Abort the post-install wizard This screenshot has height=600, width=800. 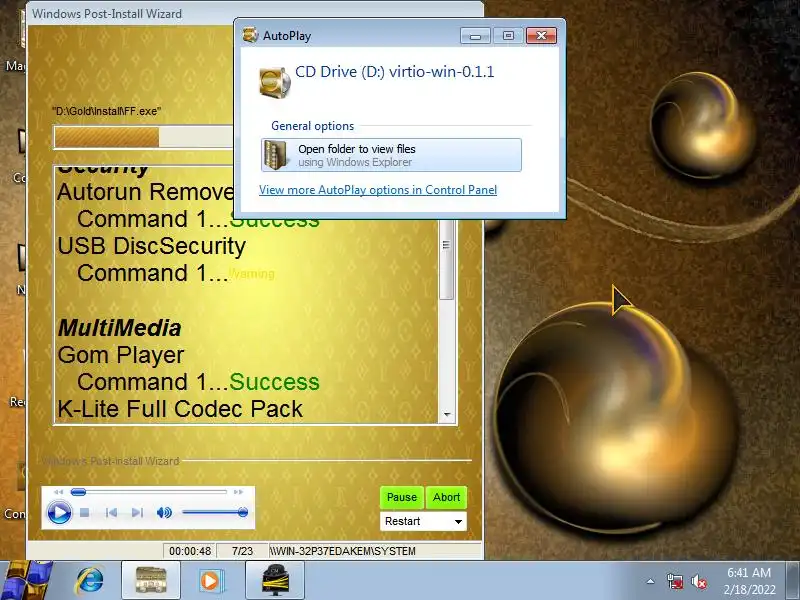click(446, 497)
